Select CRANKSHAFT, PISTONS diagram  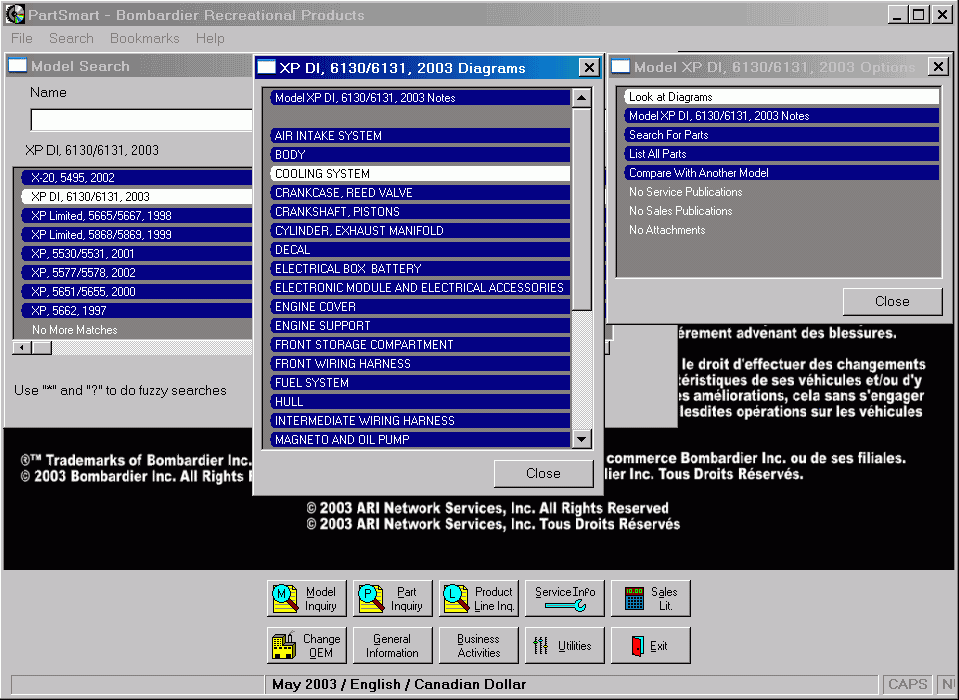(420, 212)
